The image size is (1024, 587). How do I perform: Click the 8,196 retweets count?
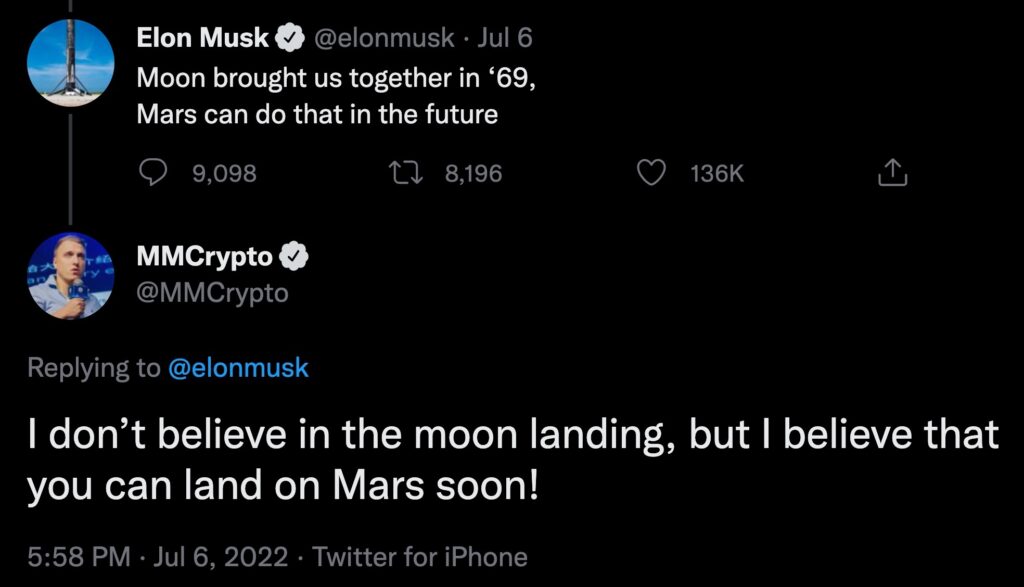(x=473, y=174)
